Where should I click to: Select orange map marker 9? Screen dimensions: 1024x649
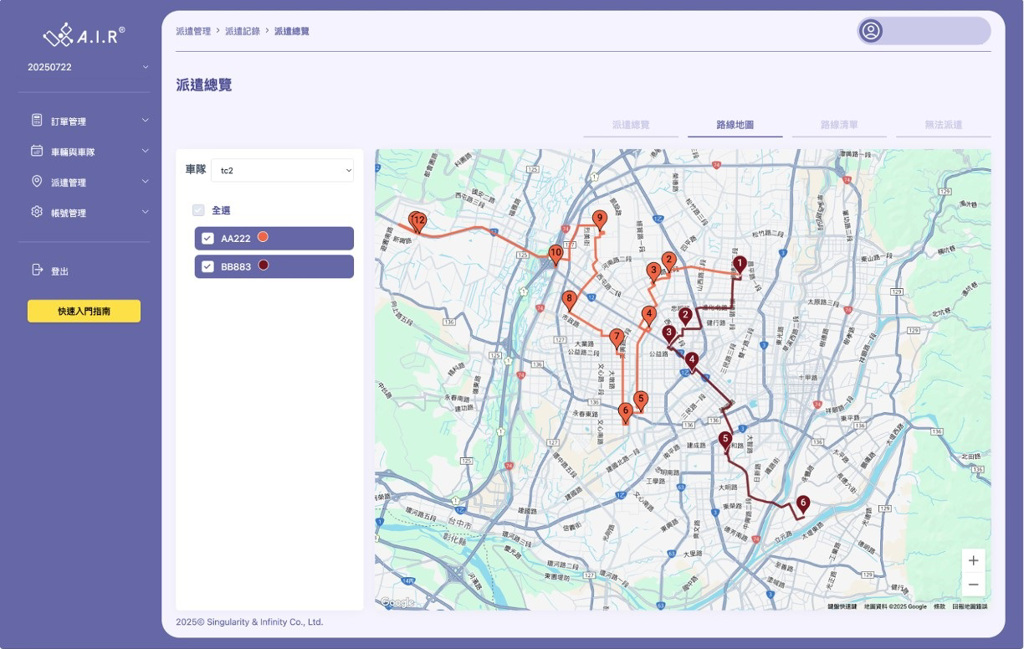point(600,220)
